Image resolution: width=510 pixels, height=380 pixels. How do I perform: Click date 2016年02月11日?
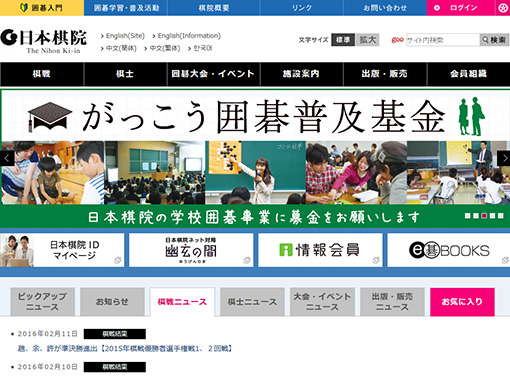(48, 334)
